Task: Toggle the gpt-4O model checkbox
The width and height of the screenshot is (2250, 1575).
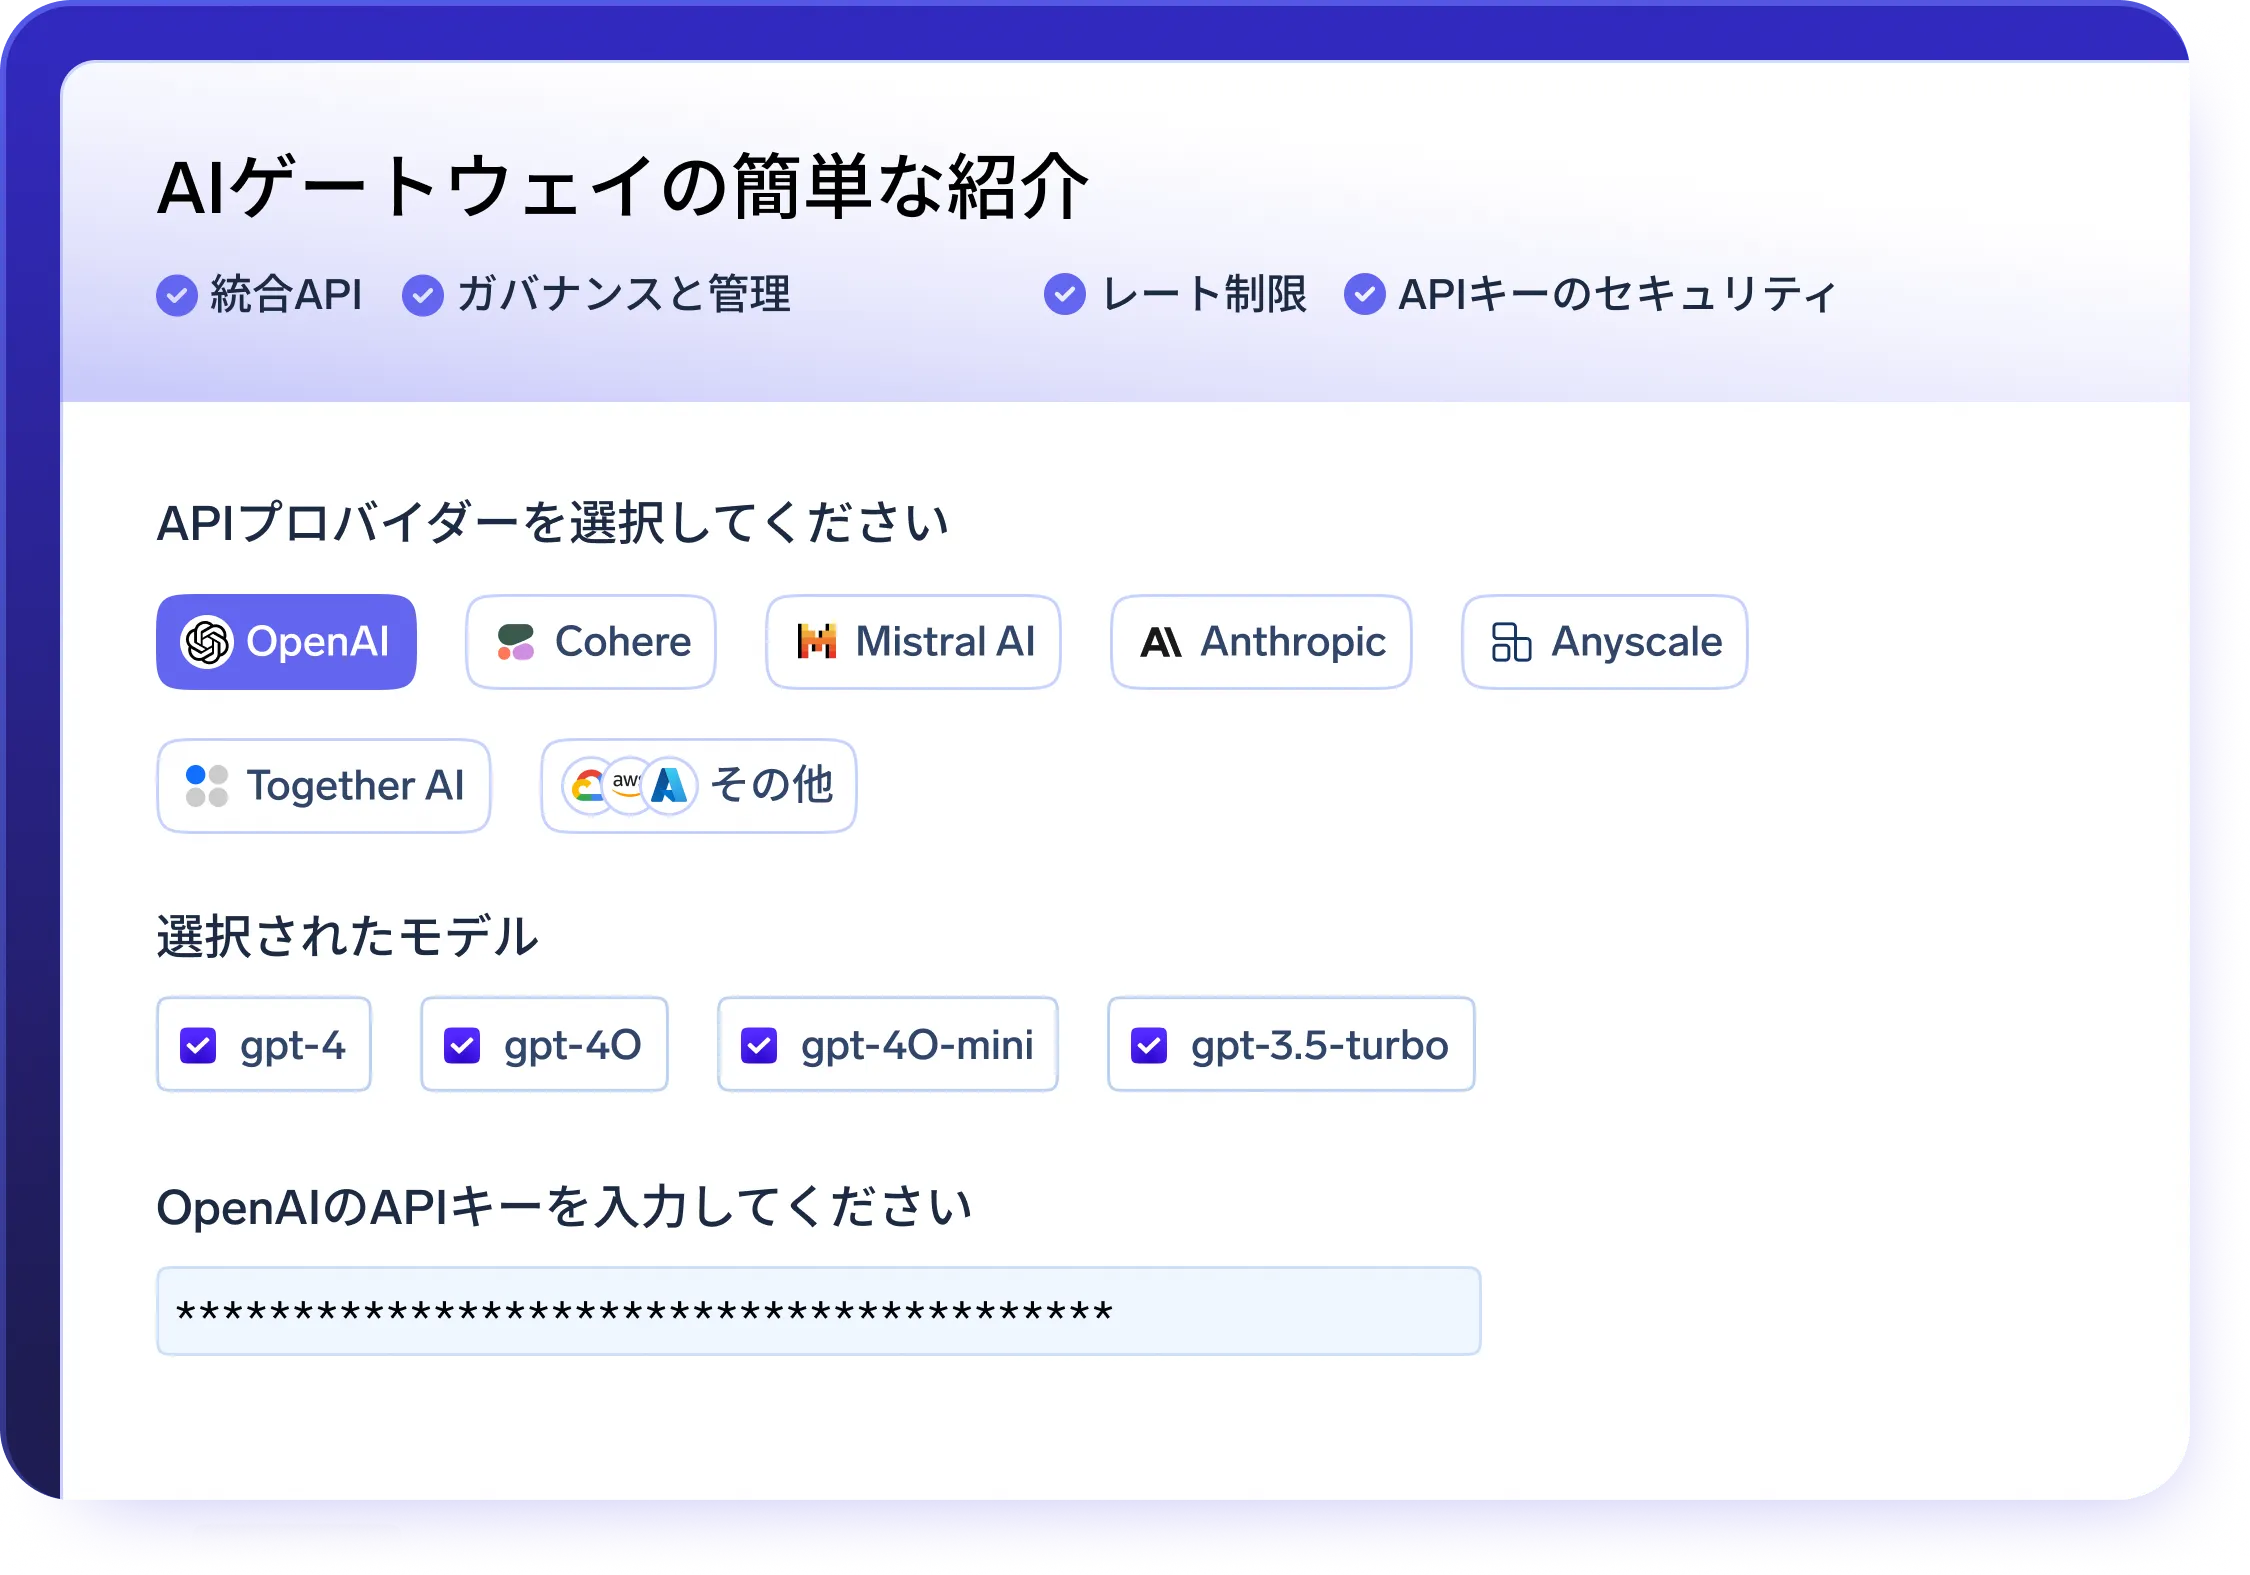Action: point(462,1046)
